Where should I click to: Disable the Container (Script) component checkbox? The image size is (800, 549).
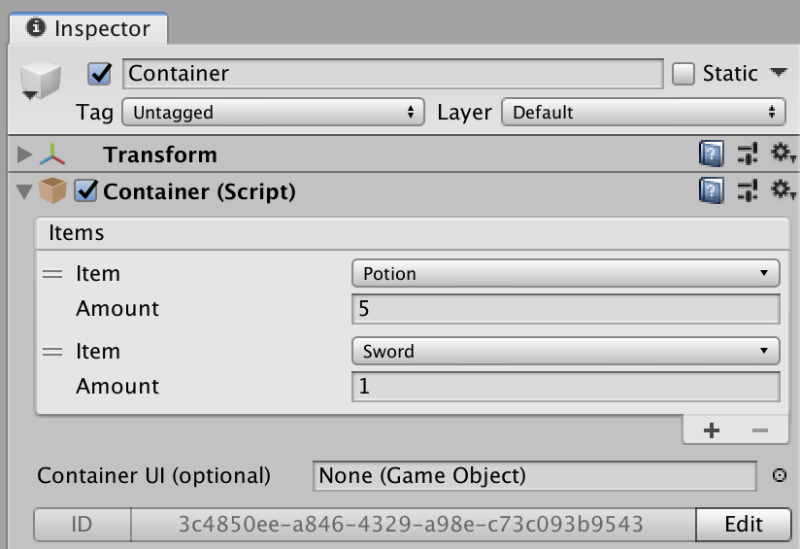tap(86, 191)
